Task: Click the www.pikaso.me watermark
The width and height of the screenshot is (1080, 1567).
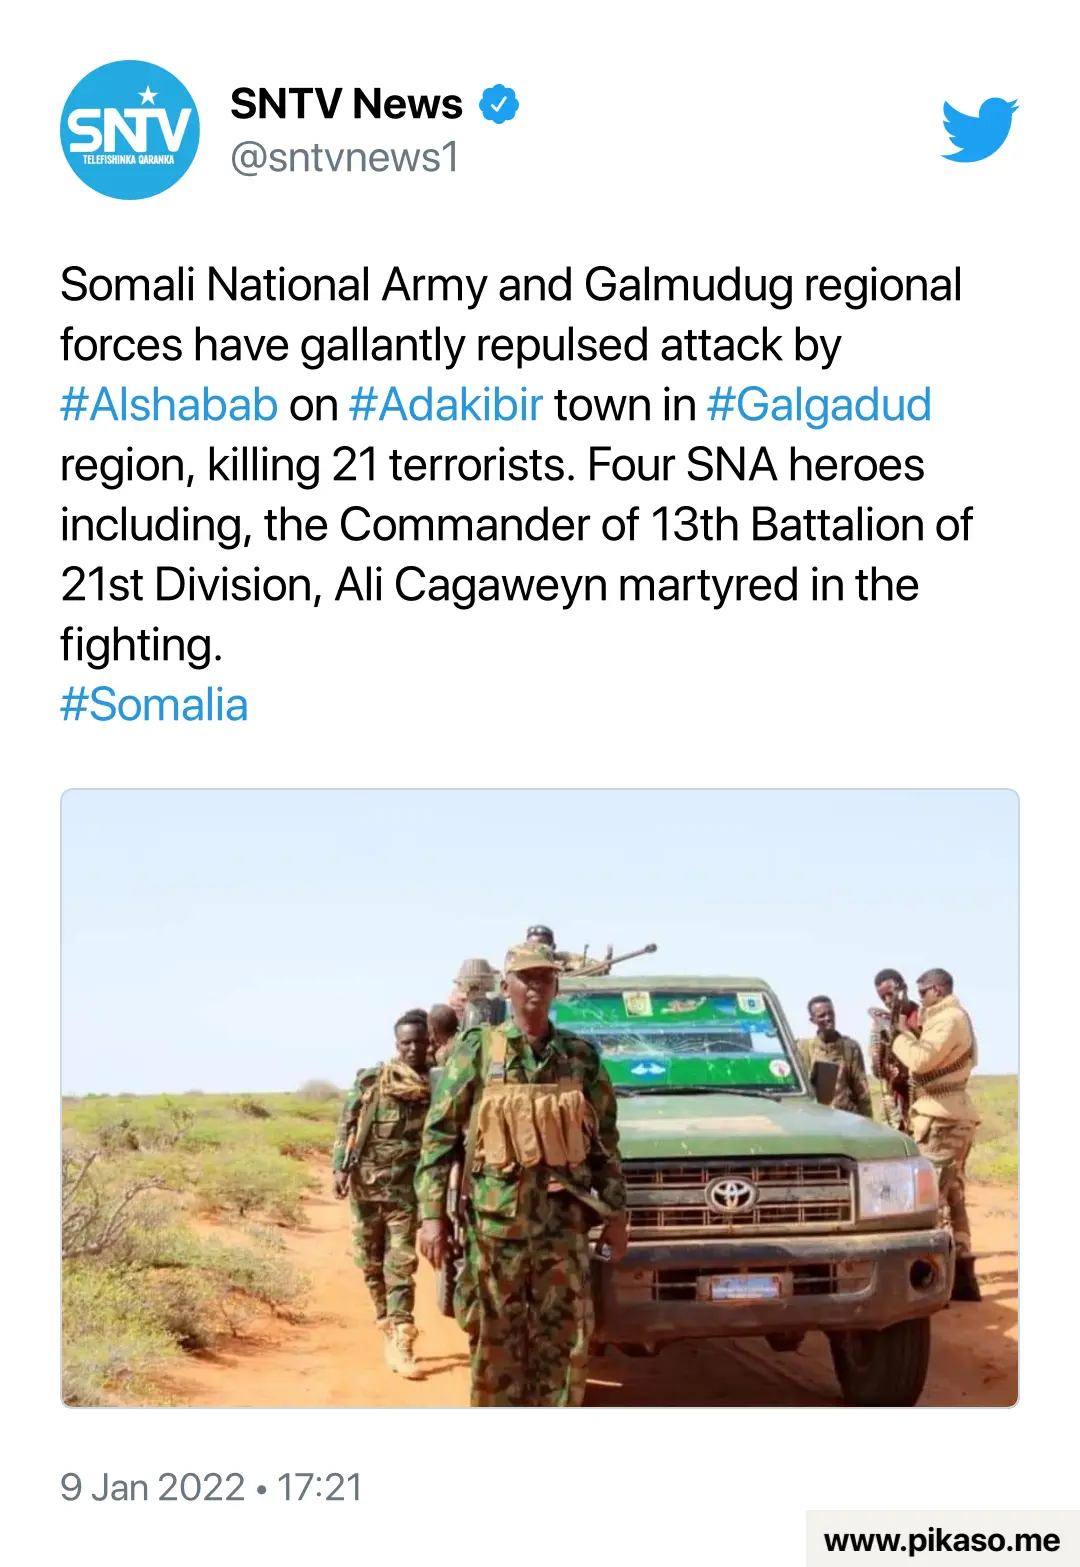Action: coord(942,1540)
